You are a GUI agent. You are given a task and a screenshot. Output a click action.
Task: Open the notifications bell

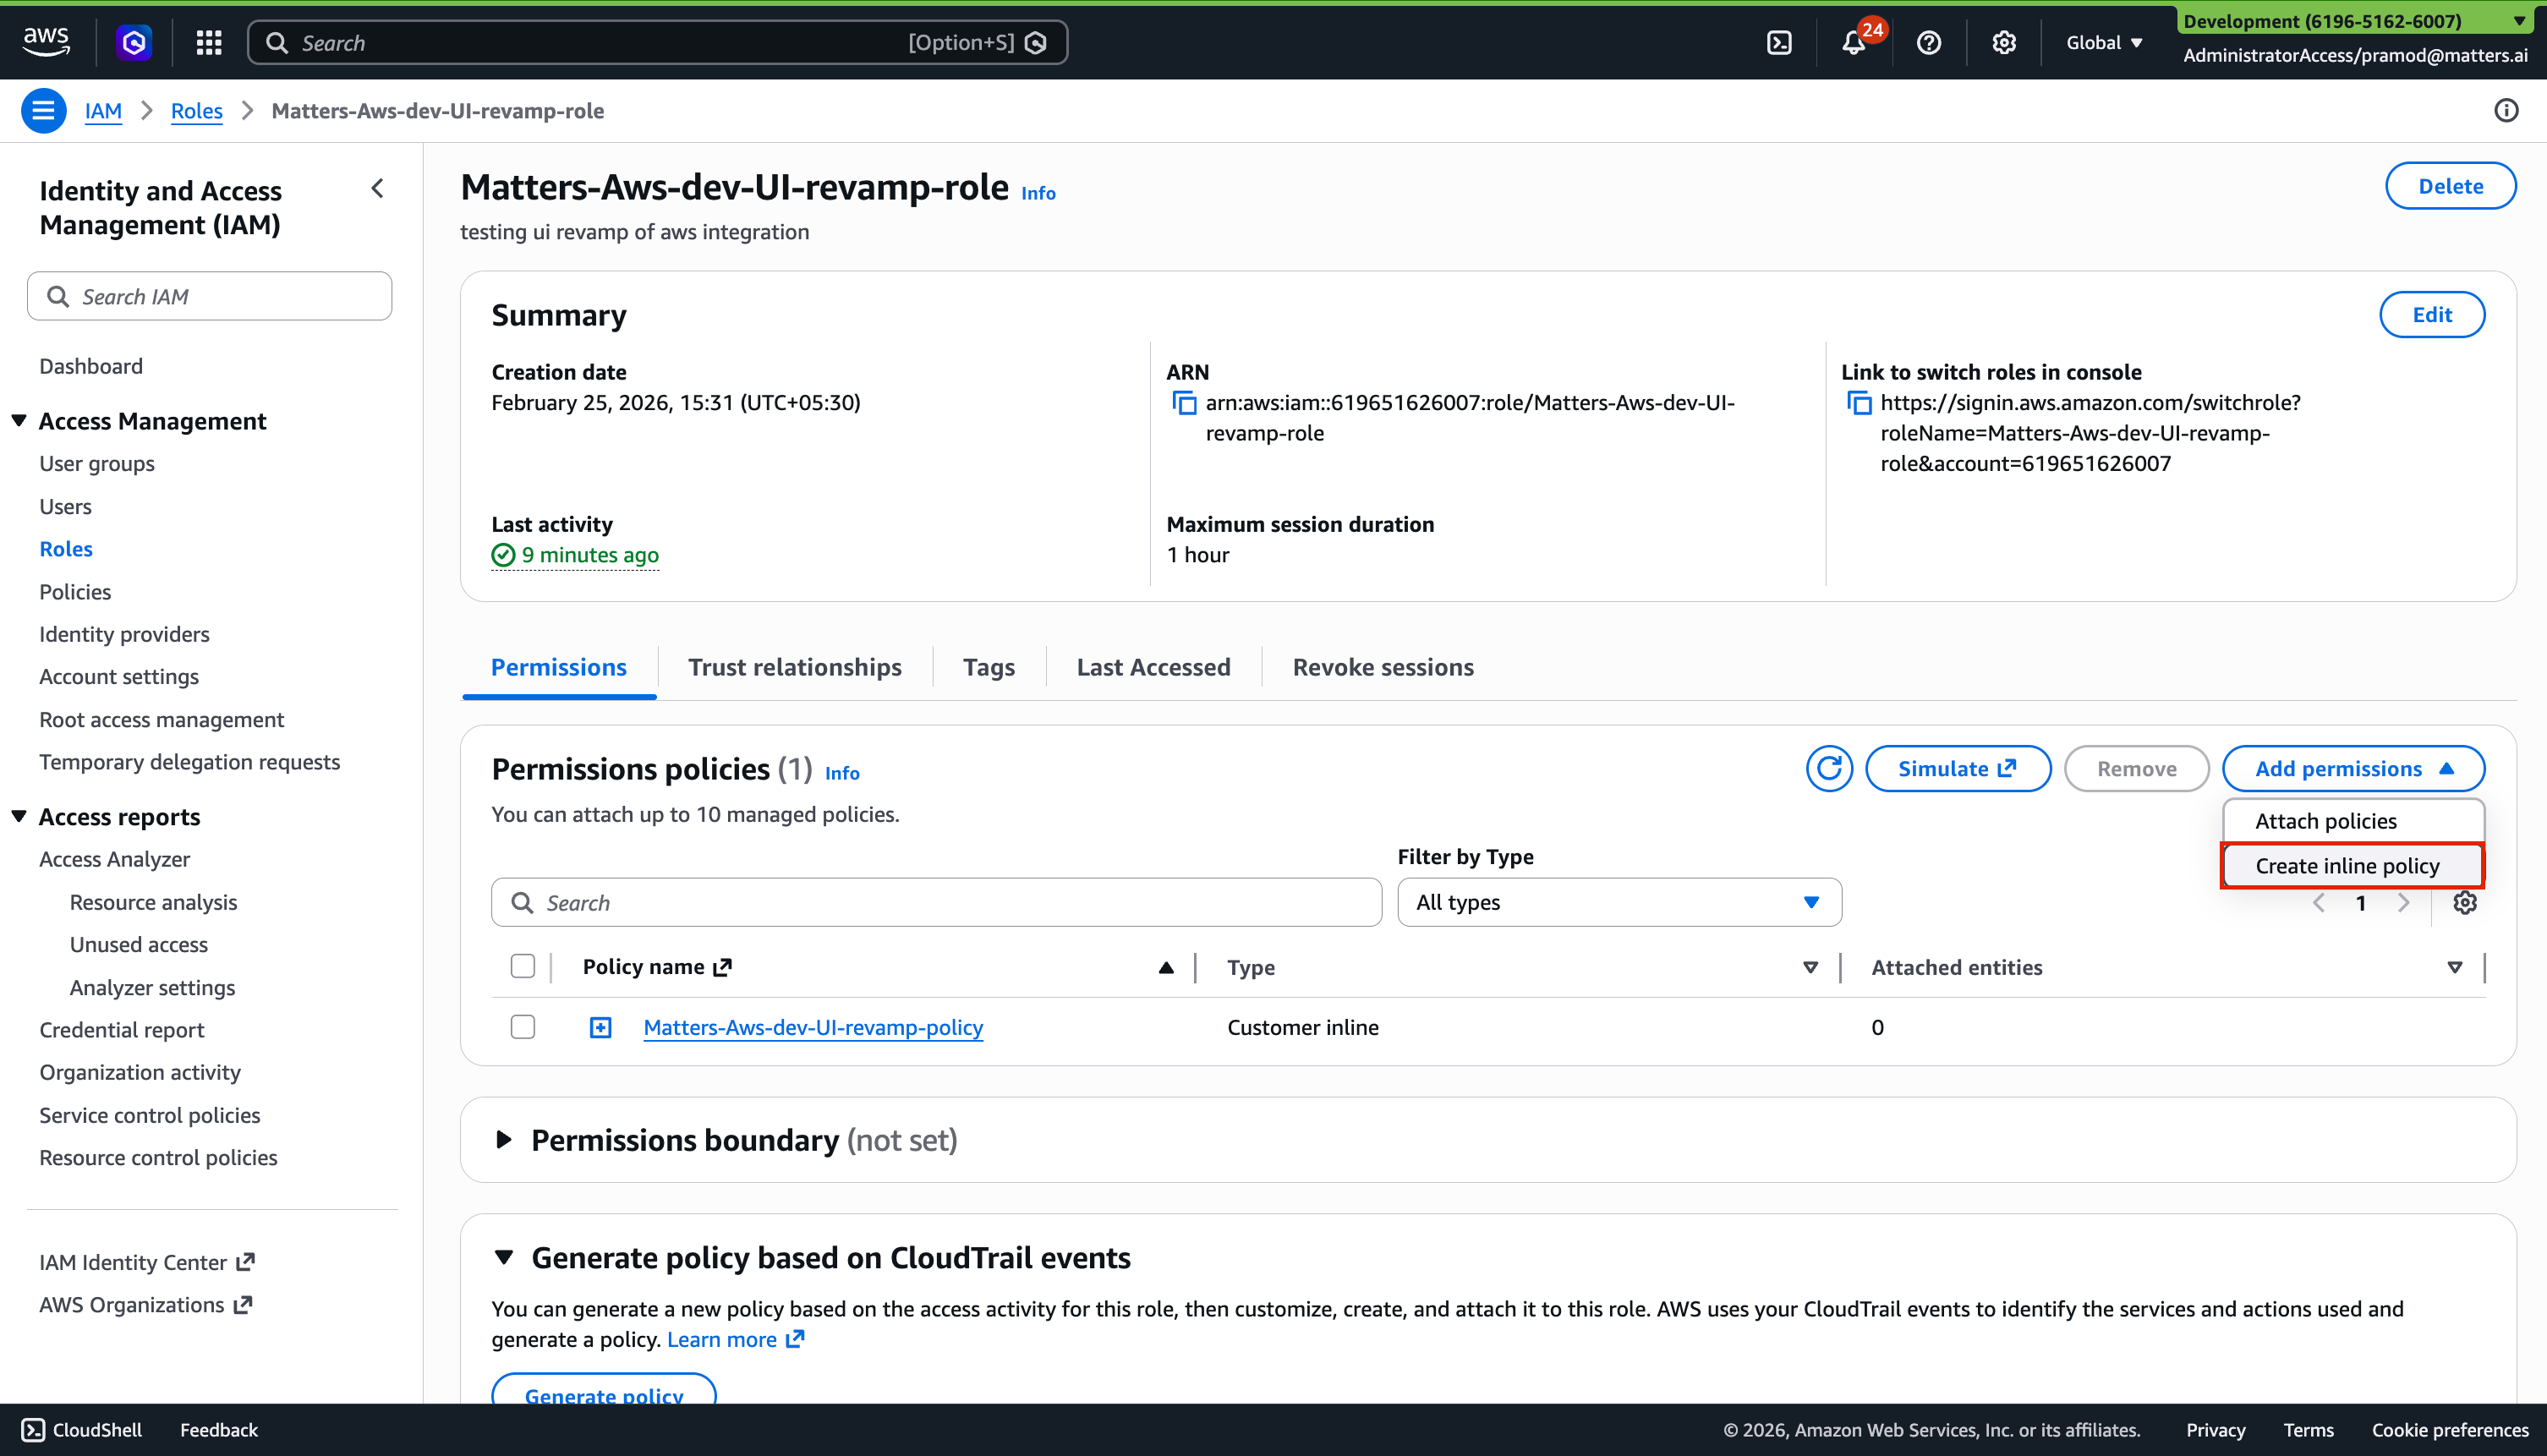tap(1853, 42)
